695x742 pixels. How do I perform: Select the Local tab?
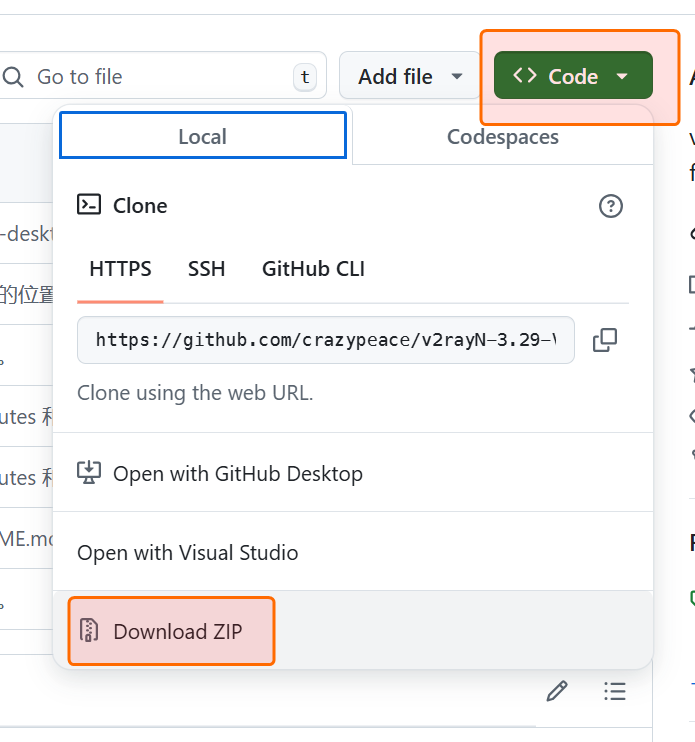[203, 136]
